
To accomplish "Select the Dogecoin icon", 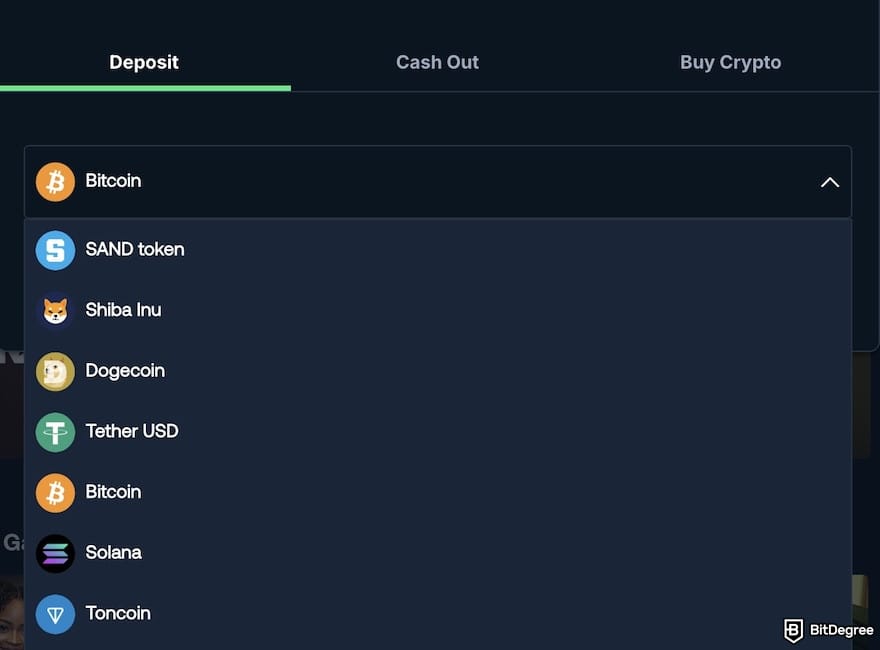I will (x=55, y=371).
